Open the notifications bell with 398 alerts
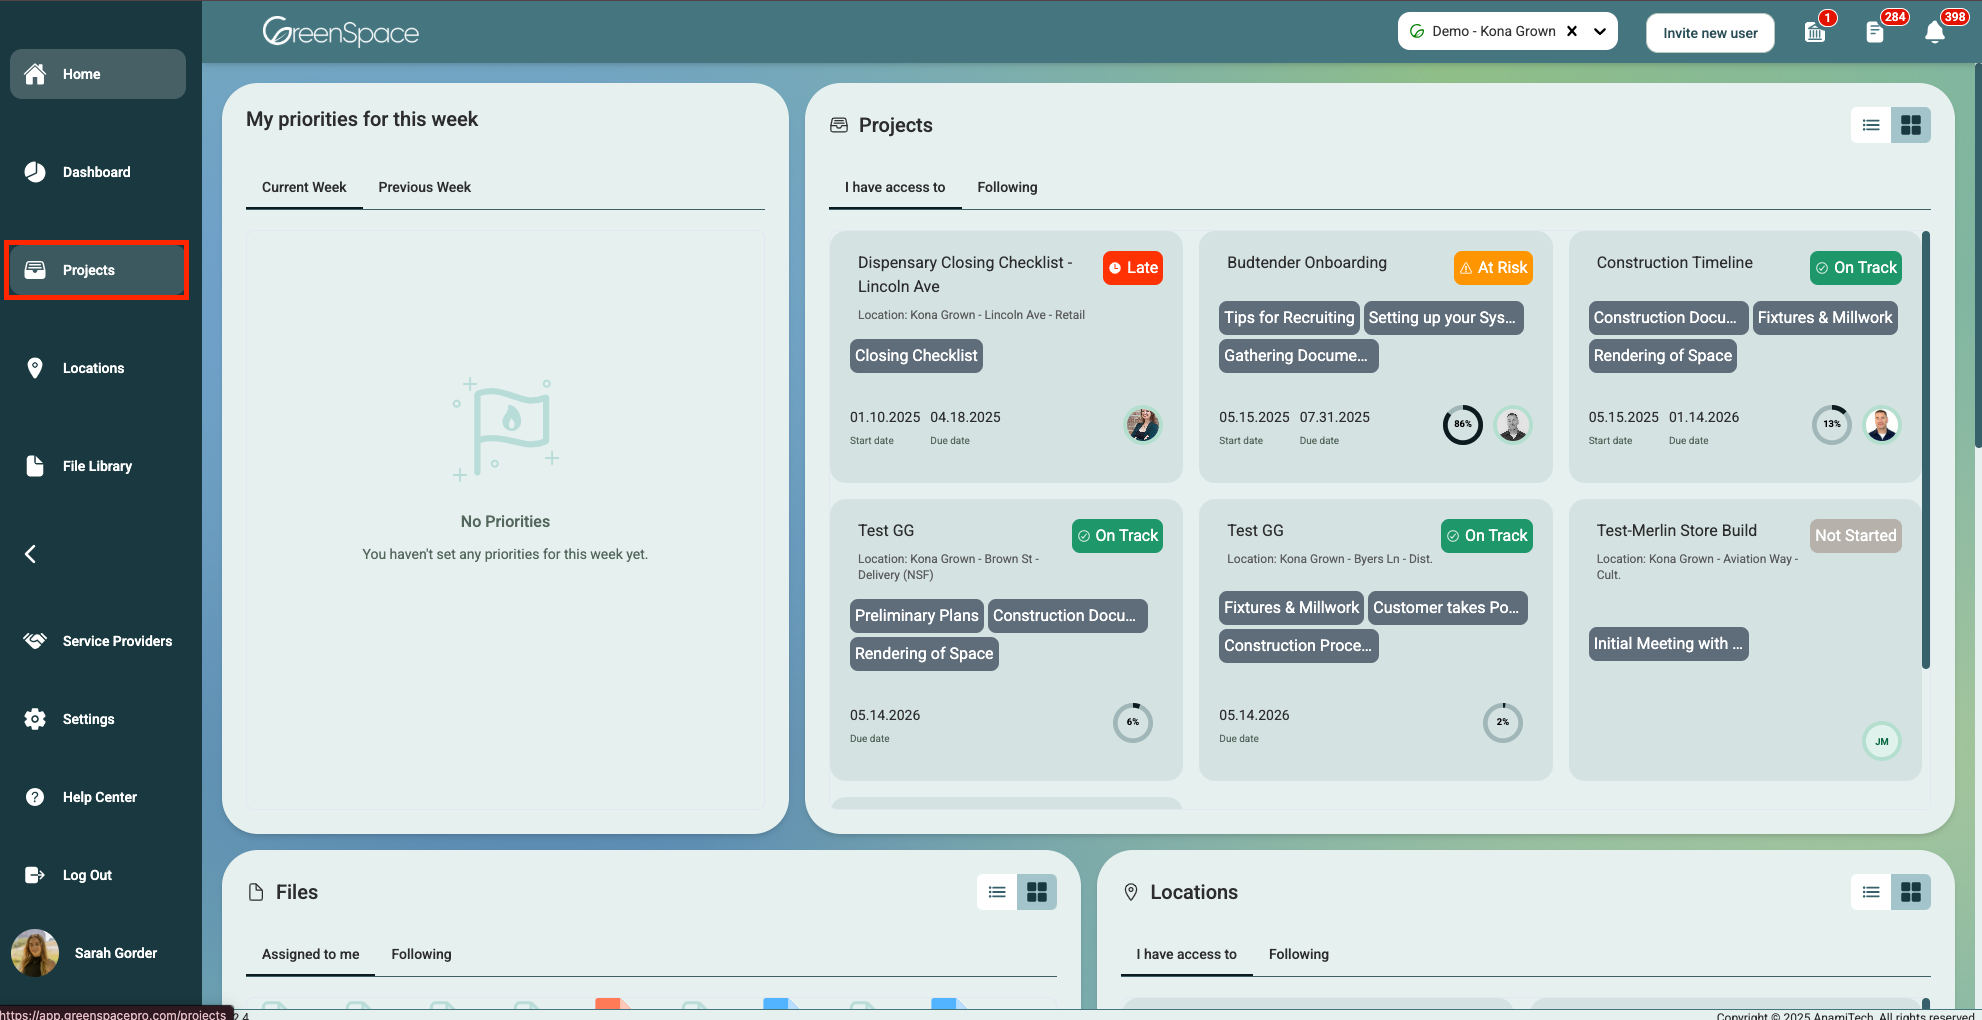 1935,32
